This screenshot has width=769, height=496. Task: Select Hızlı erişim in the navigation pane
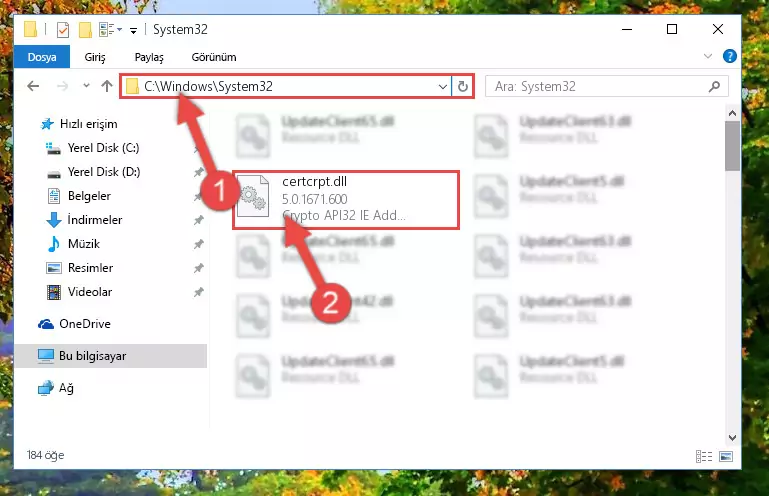[x=78, y=124]
